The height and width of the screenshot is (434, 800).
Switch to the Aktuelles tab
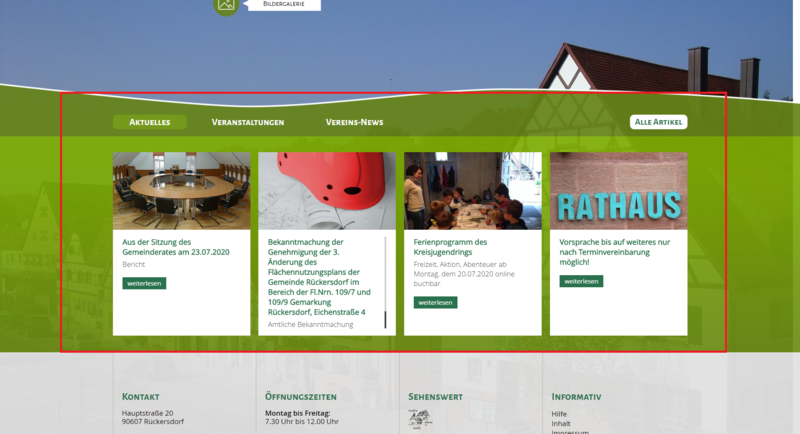149,122
